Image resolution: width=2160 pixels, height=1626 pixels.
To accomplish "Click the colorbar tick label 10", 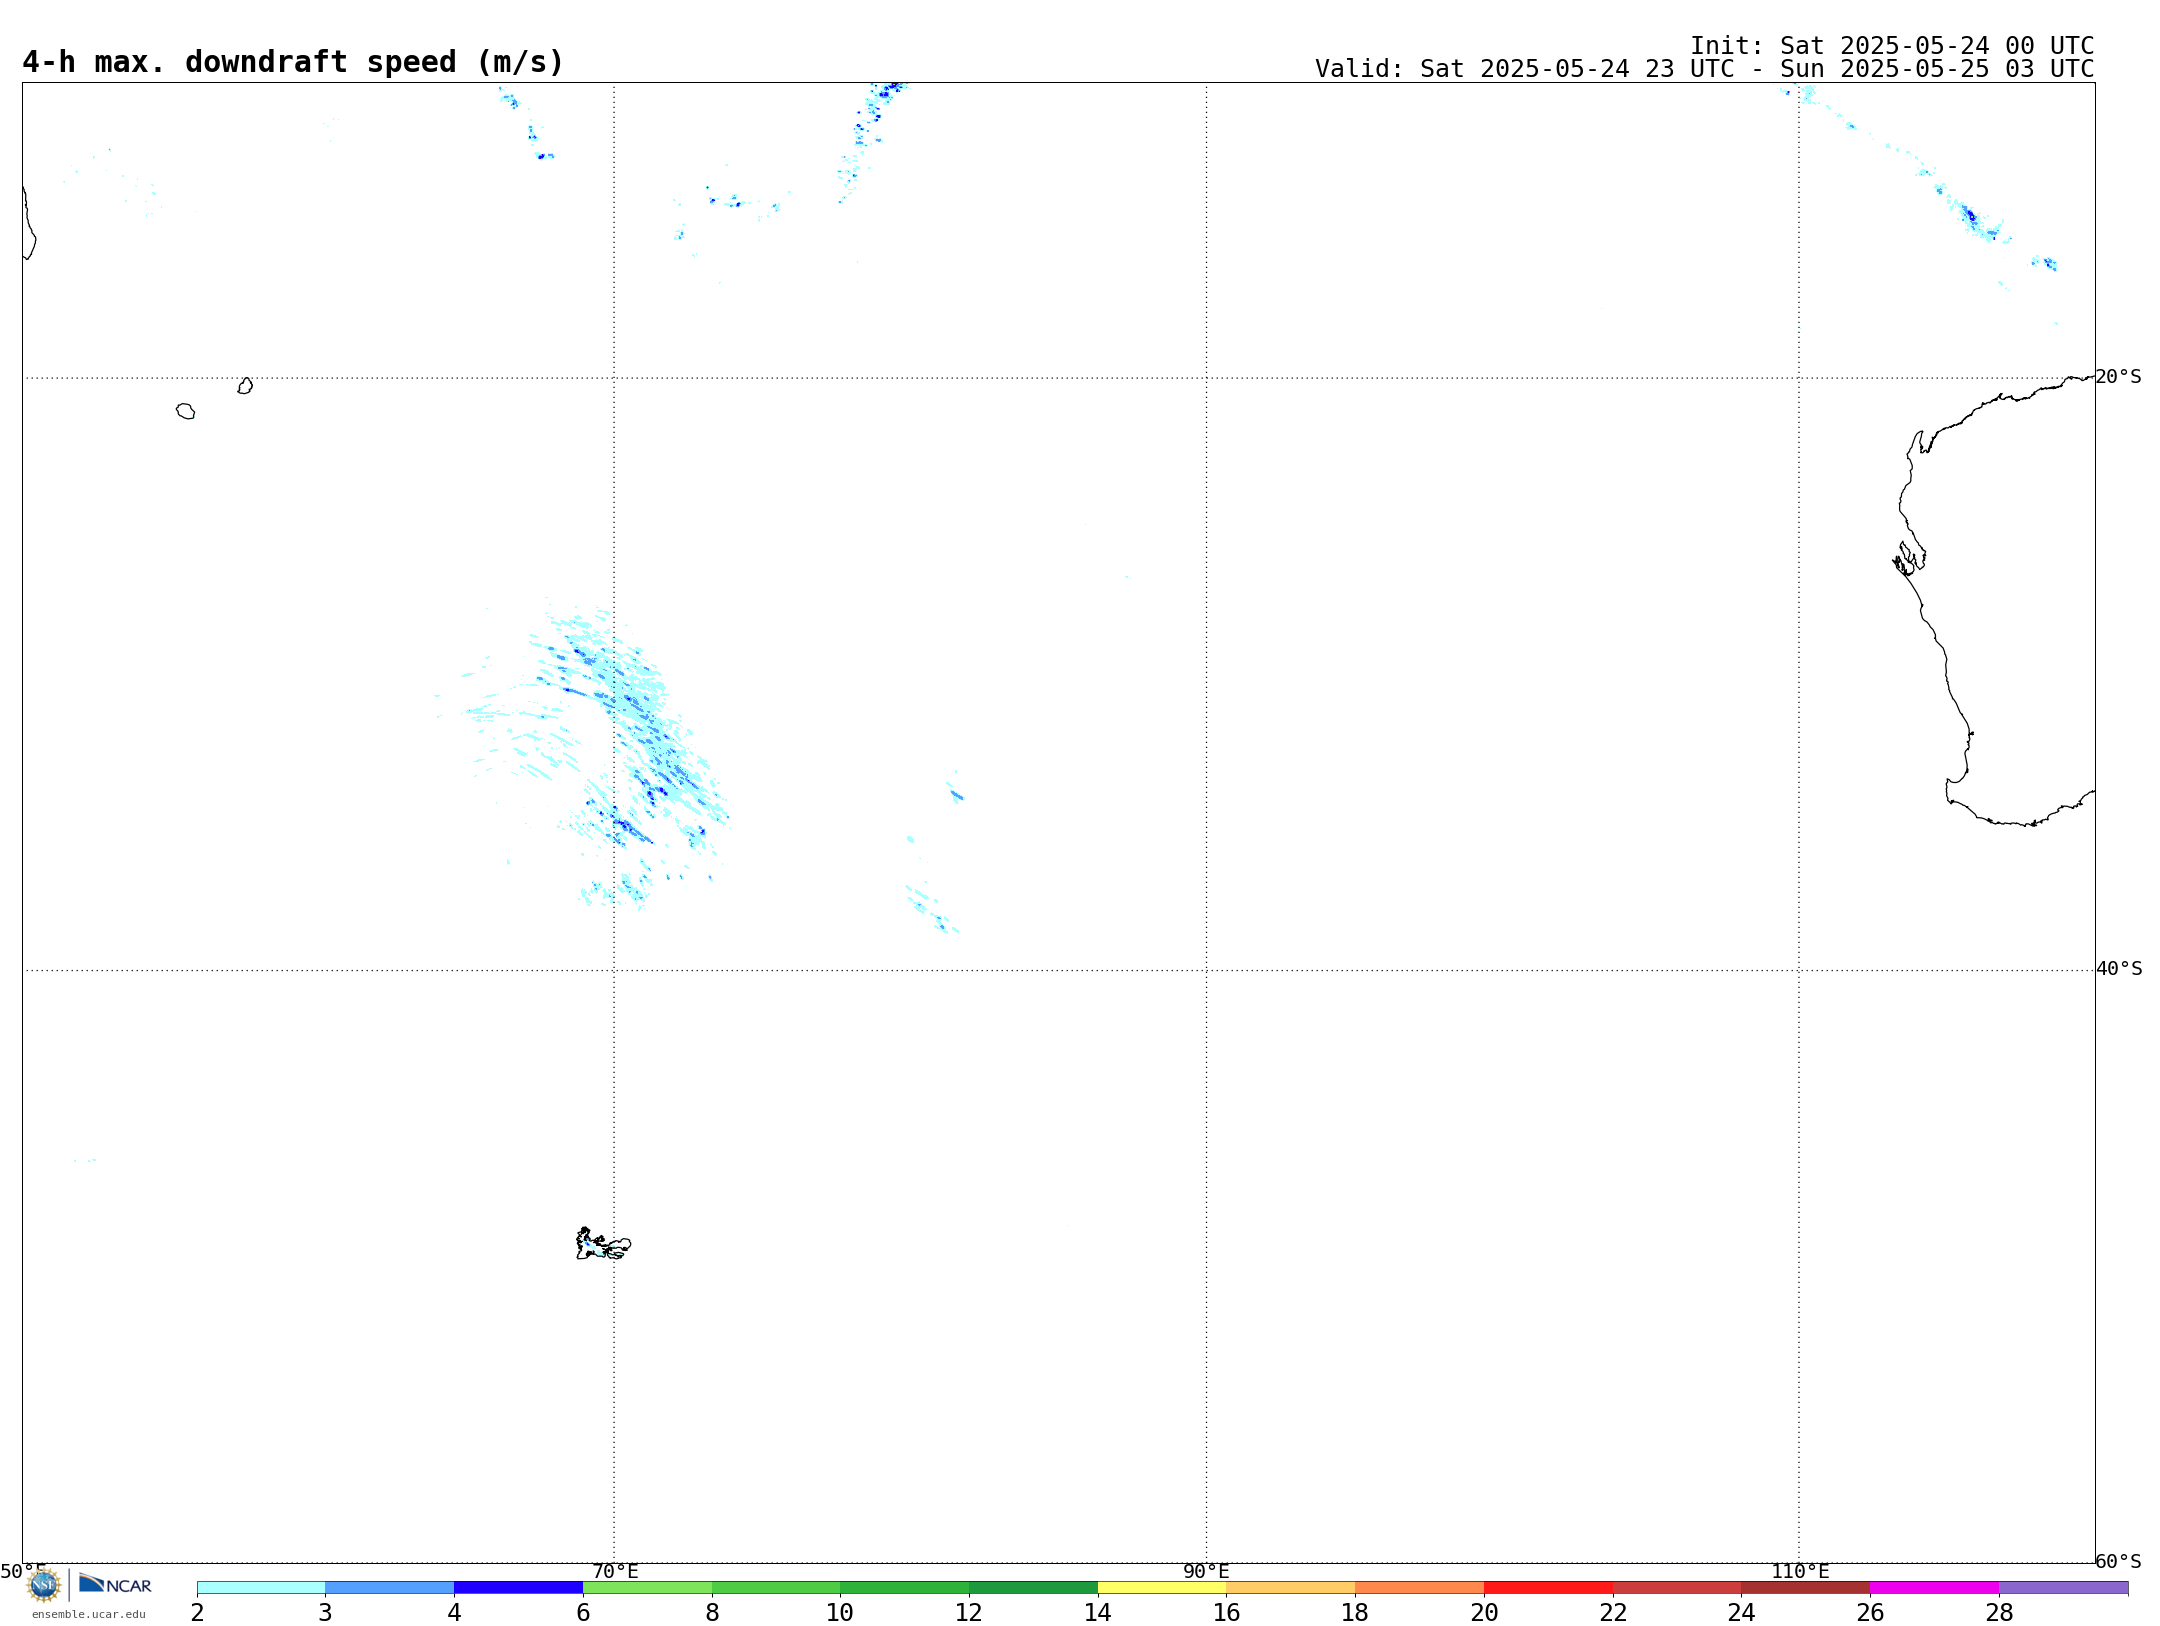I will [x=840, y=1612].
